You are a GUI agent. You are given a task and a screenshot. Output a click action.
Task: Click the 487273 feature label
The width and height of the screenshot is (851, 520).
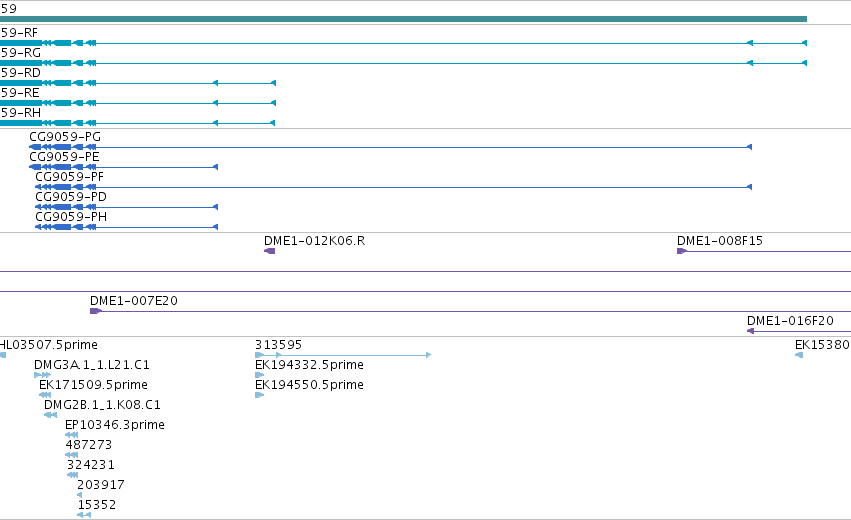click(x=89, y=445)
